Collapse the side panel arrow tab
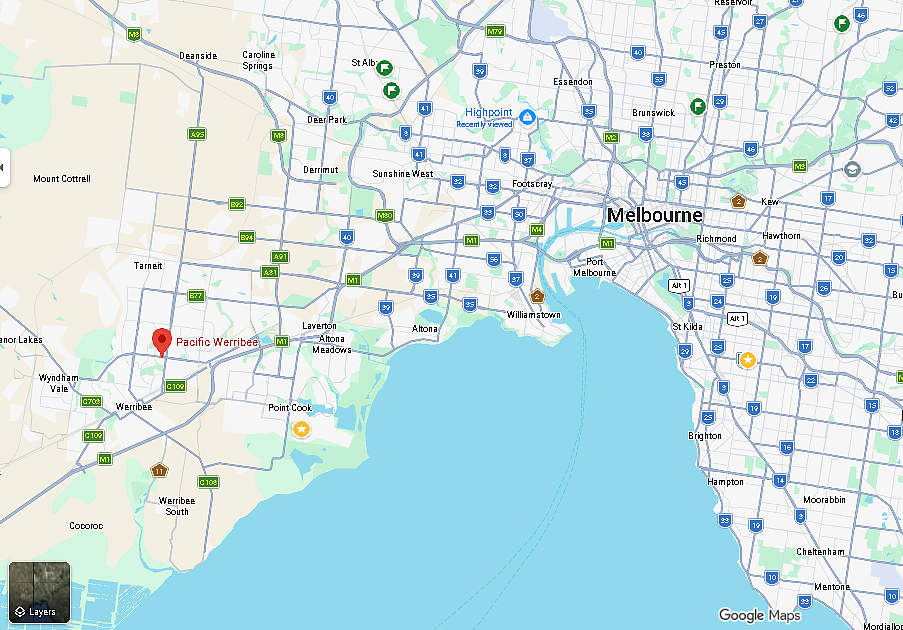This screenshot has height=630, width=903. coord(4,168)
